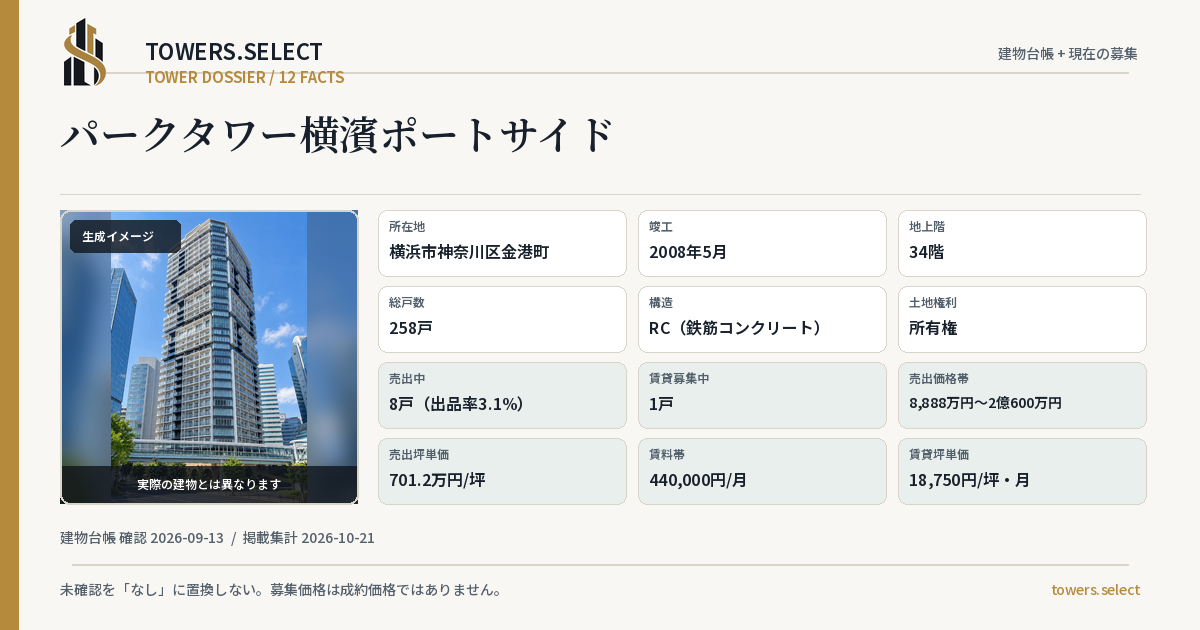Select the 地上階 card showing 34階
The width and height of the screenshot is (1200, 630).
tap(1022, 243)
